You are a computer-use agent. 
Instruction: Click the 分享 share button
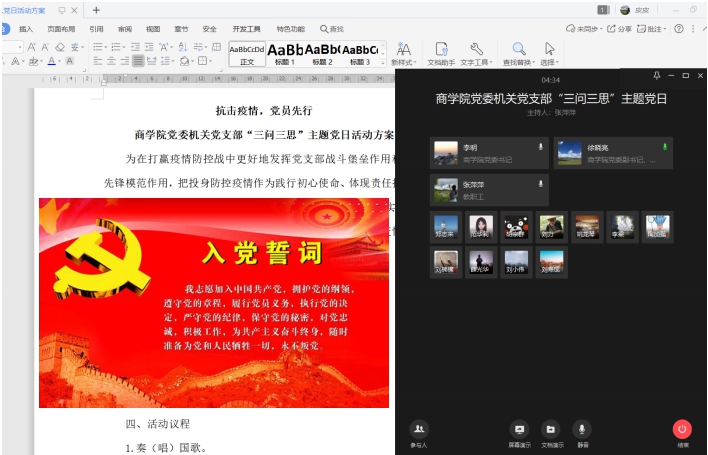[x=620, y=29]
